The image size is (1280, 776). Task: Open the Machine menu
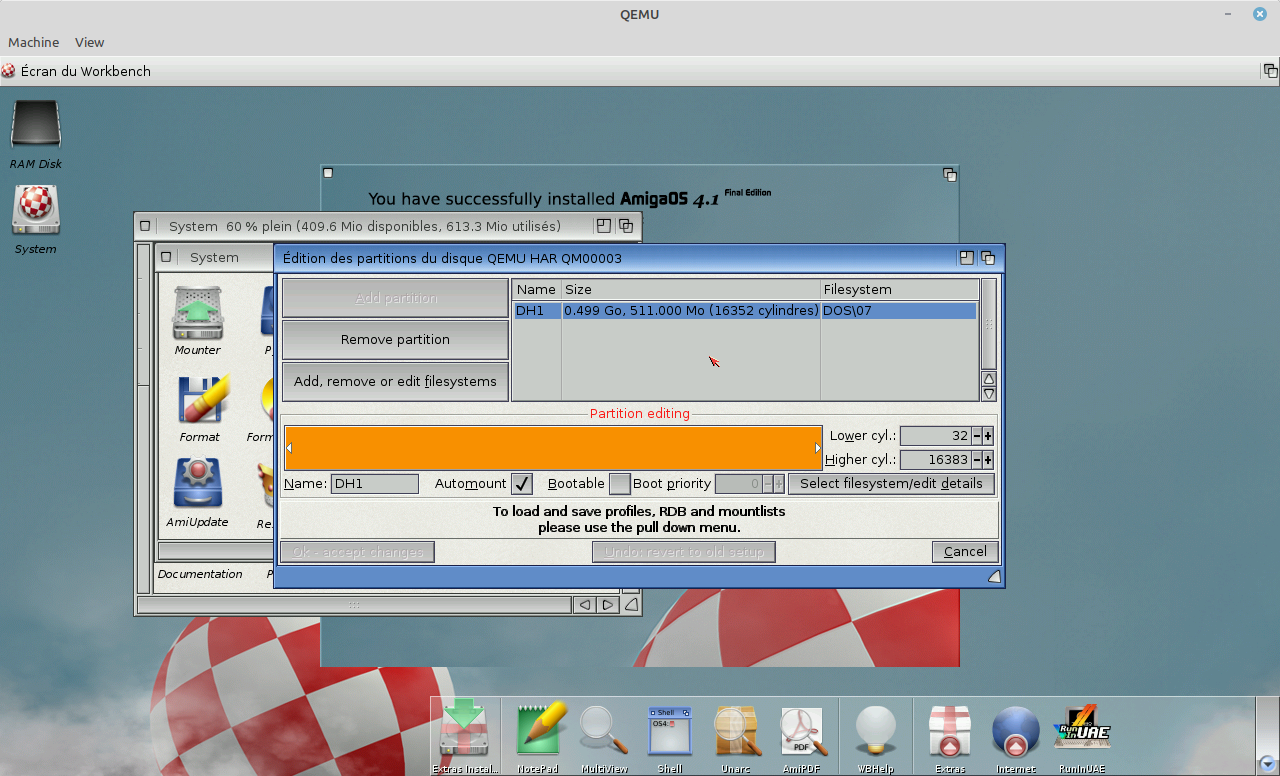[33, 42]
